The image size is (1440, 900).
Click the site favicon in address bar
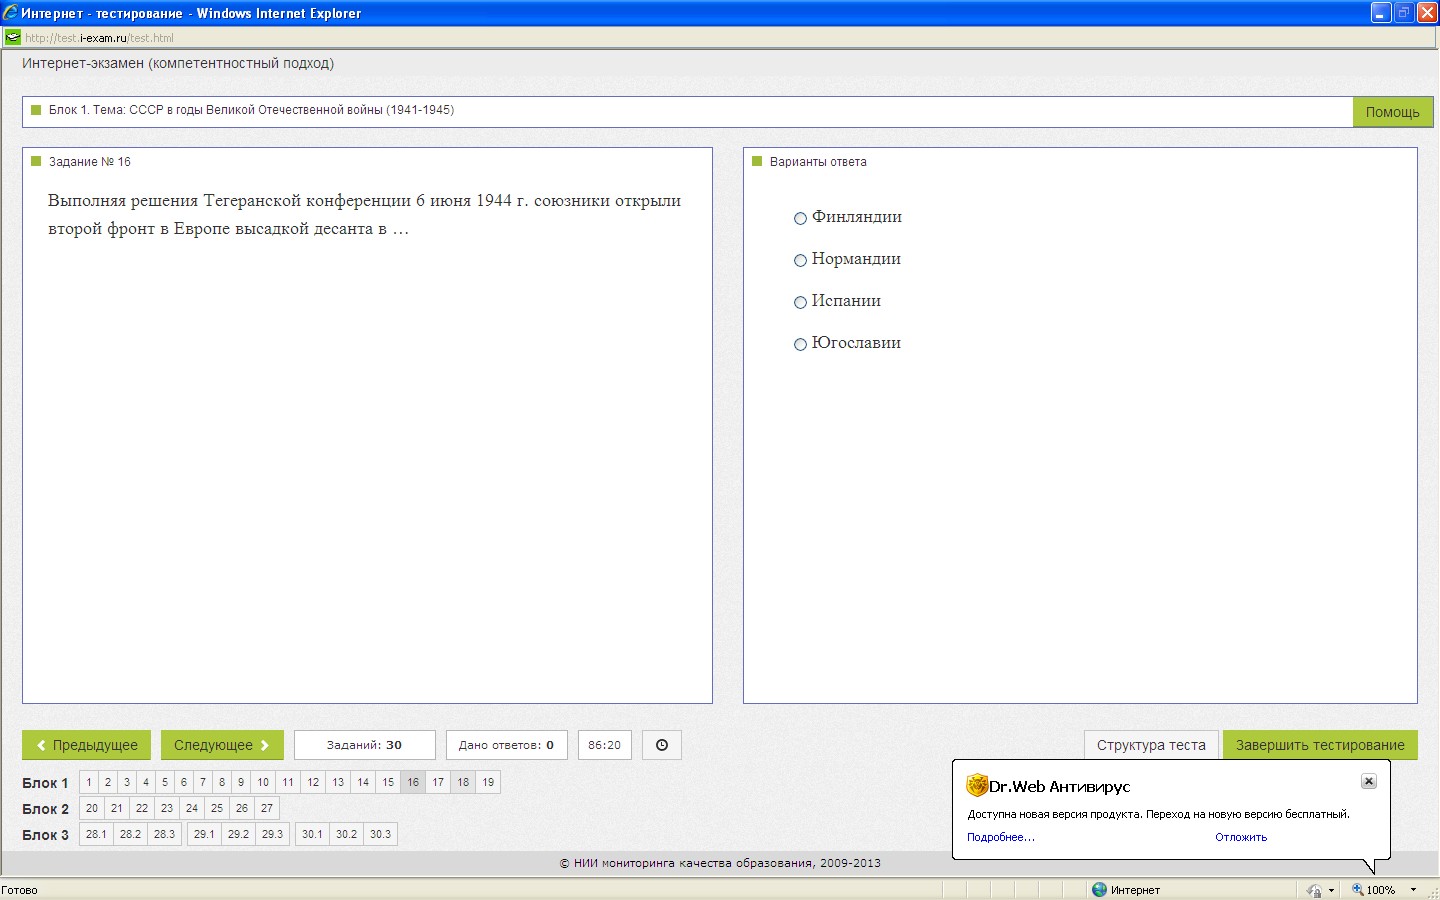coord(12,38)
